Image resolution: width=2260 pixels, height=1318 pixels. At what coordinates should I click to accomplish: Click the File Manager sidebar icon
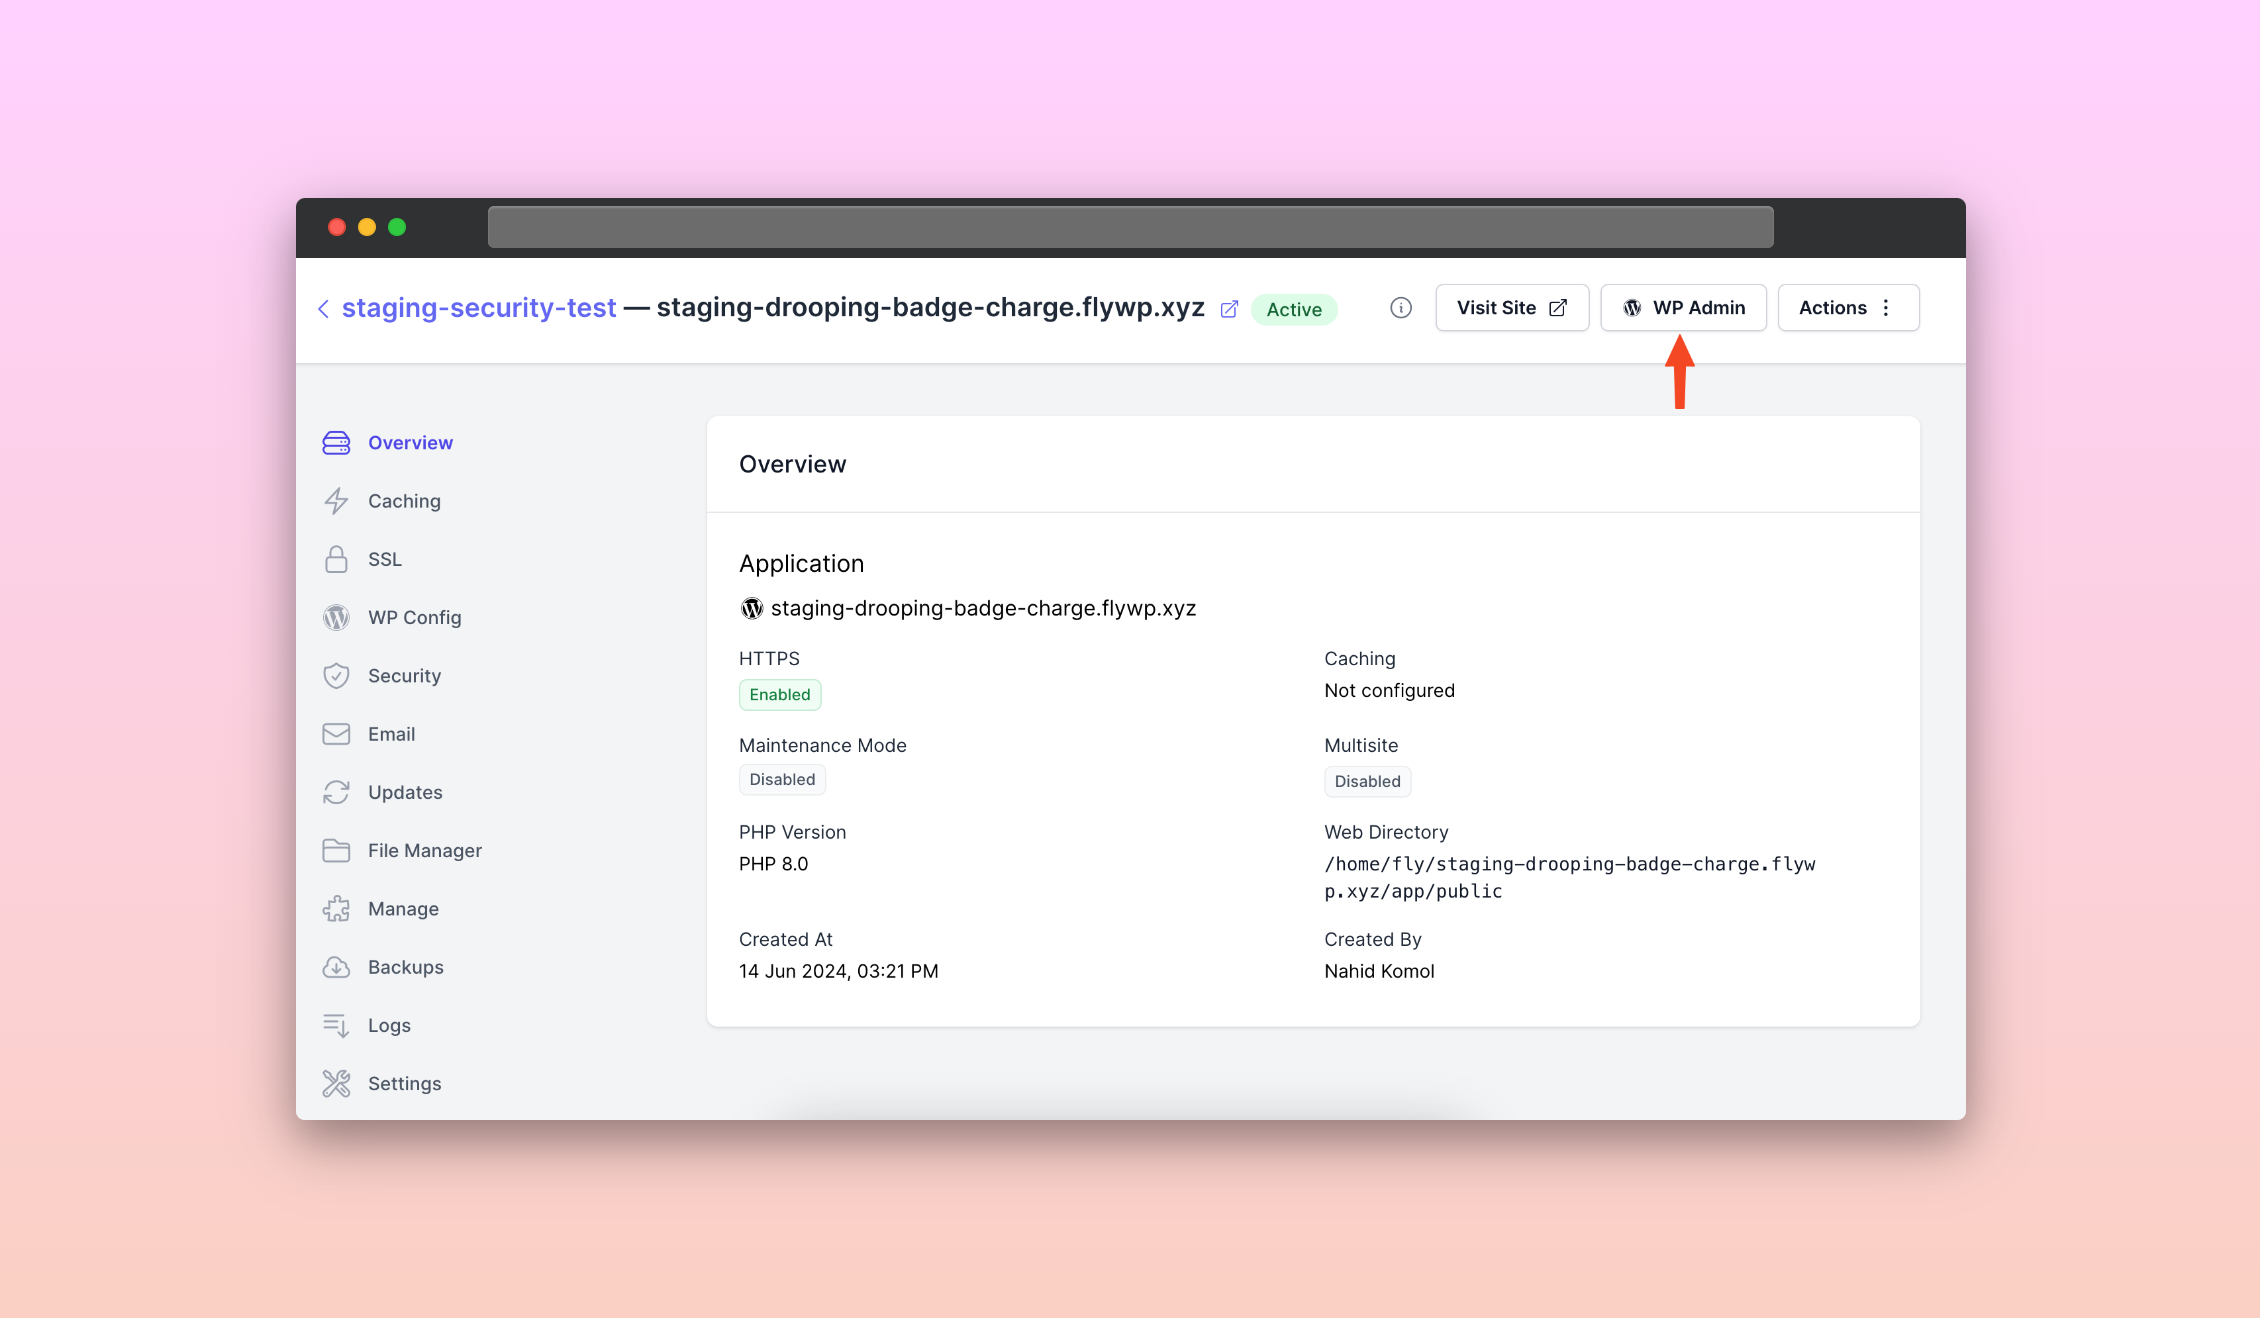(336, 849)
